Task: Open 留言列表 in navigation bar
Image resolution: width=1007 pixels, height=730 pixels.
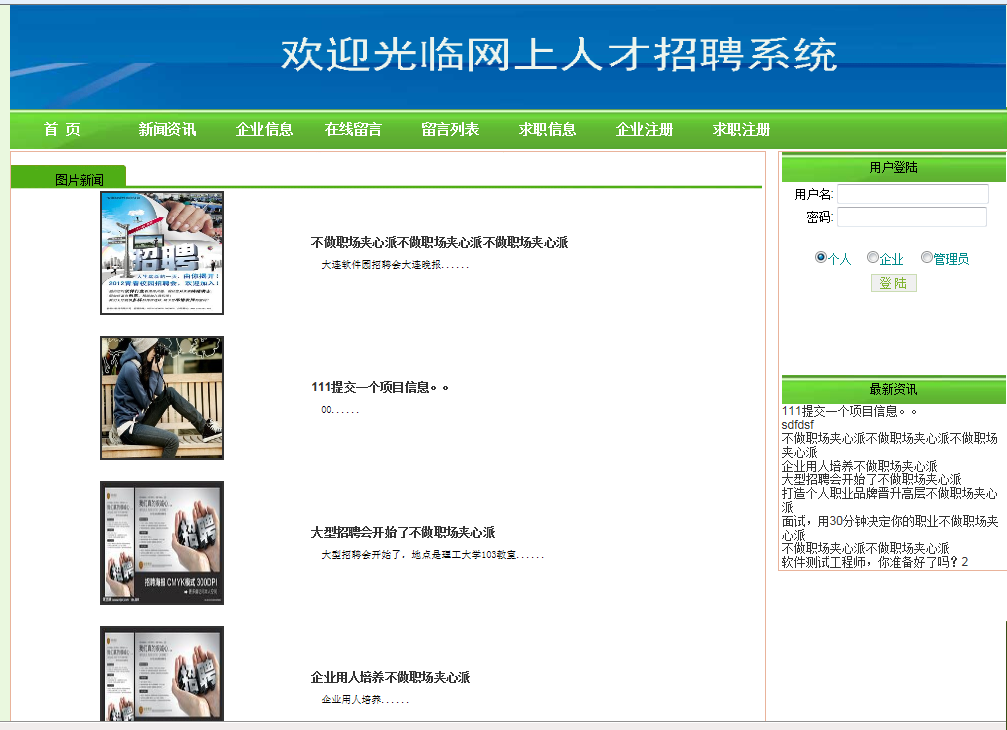Action: [450, 130]
